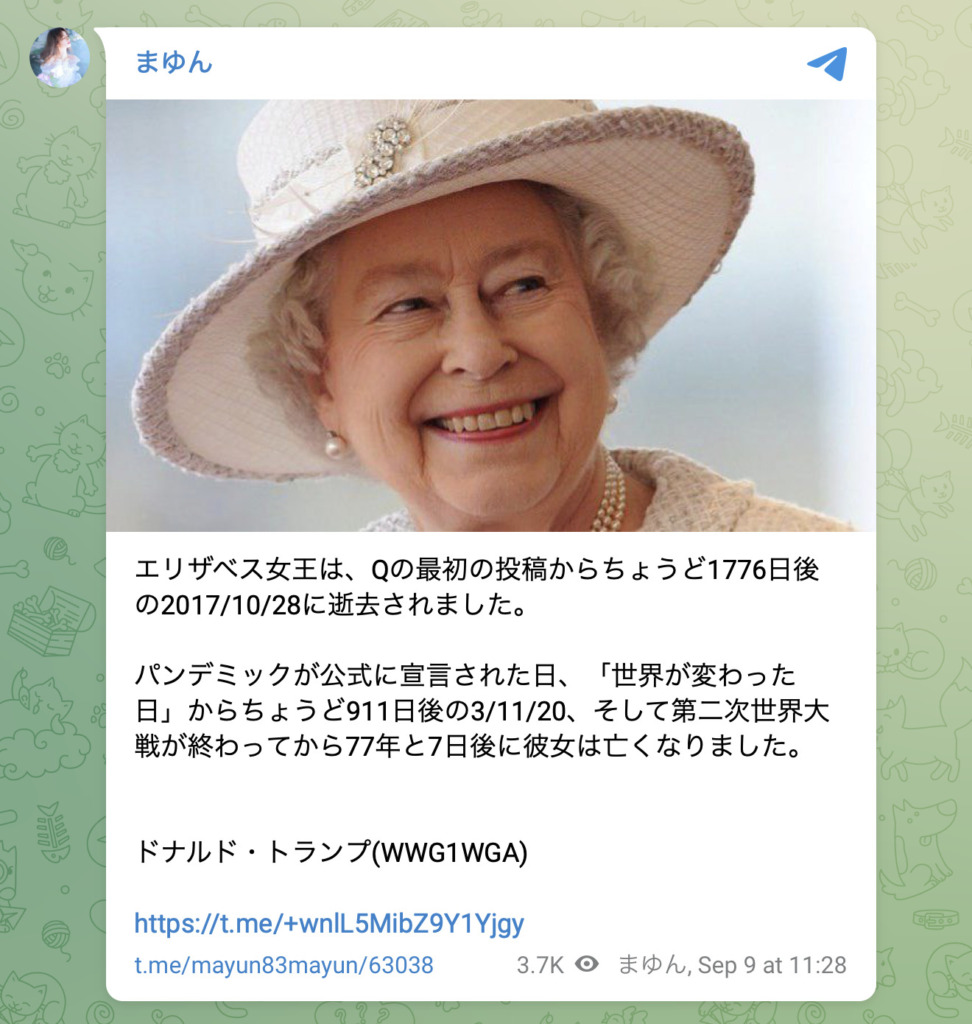972x1024 pixels.
Task: Follow the https://t.me/+wnlL5MibZ9Y1Yjgy invite link
Action: click(x=329, y=923)
